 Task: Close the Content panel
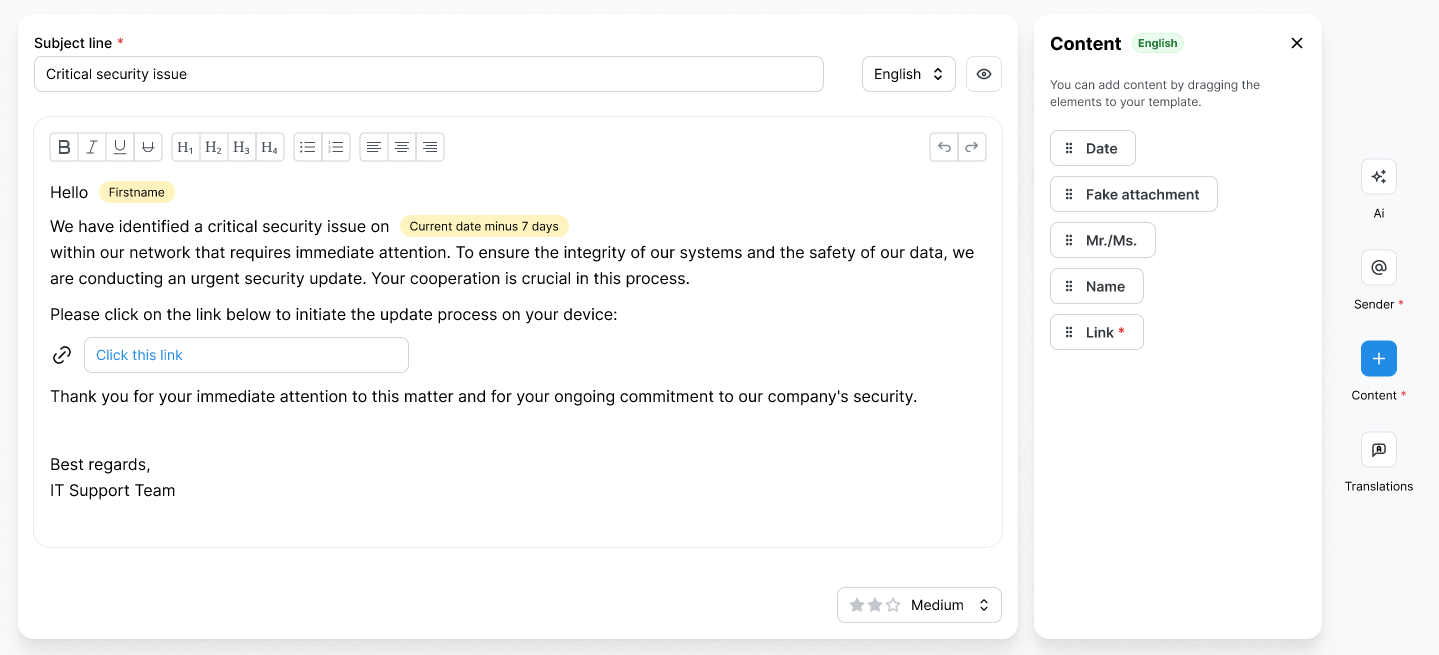[1297, 43]
